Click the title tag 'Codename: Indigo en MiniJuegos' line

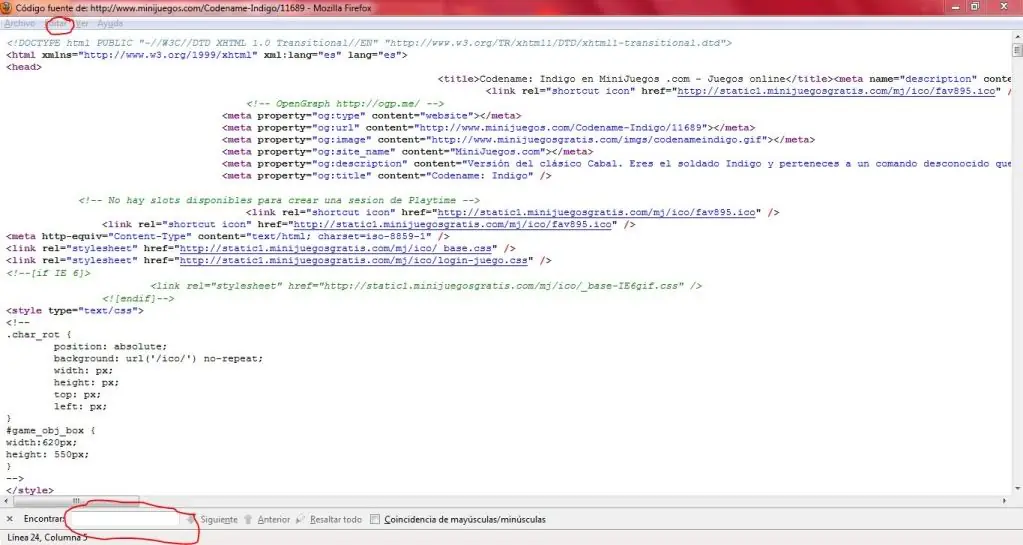tap(724, 79)
